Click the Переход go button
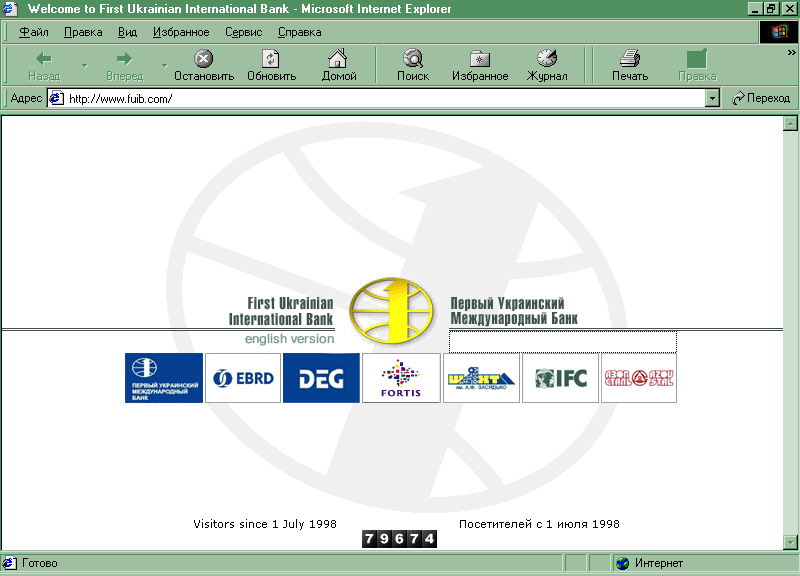 761,98
